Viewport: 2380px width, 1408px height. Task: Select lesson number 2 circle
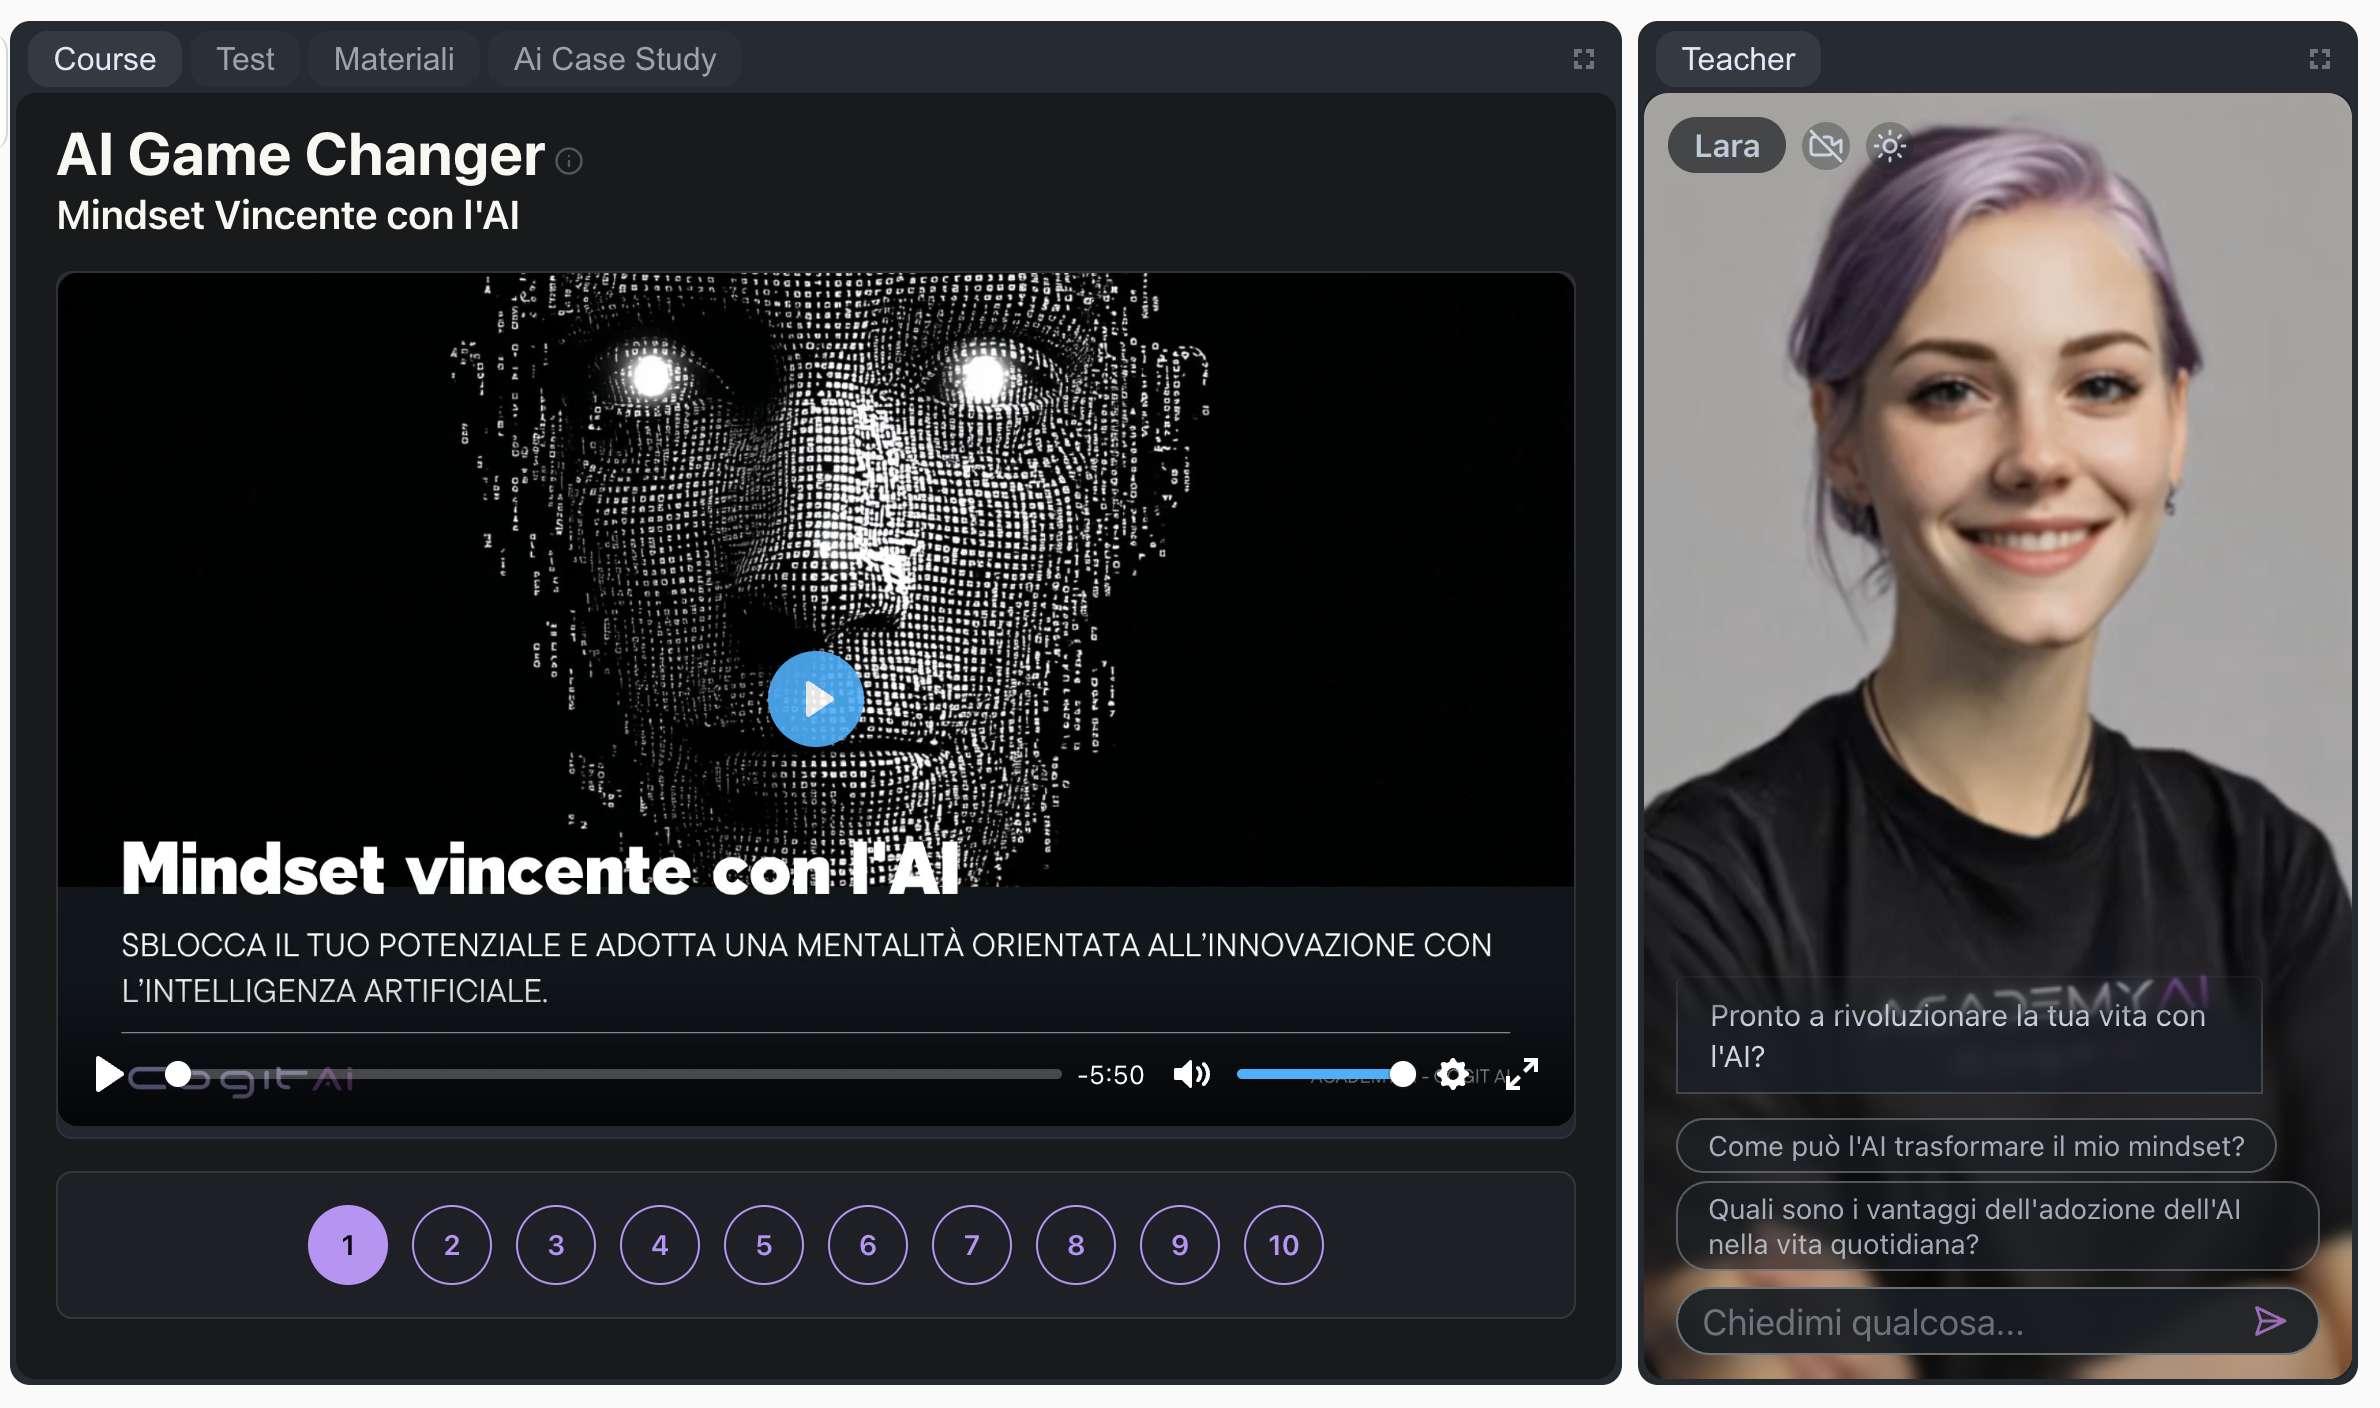[x=451, y=1245]
